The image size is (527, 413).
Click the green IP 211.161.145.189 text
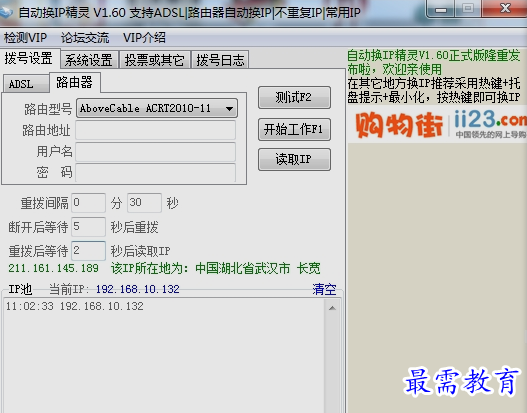tap(53, 268)
